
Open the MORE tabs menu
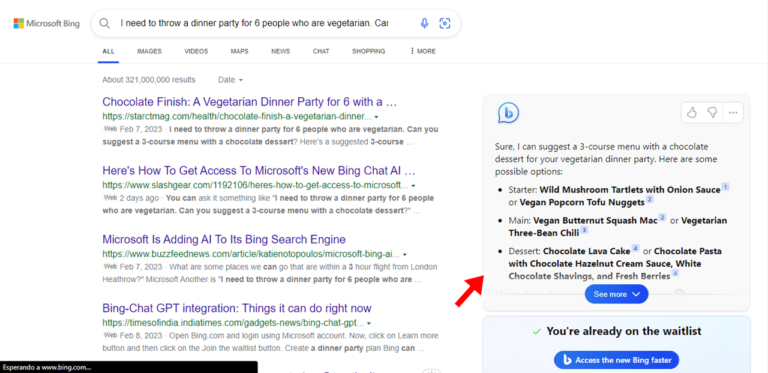tap(423, 51)
